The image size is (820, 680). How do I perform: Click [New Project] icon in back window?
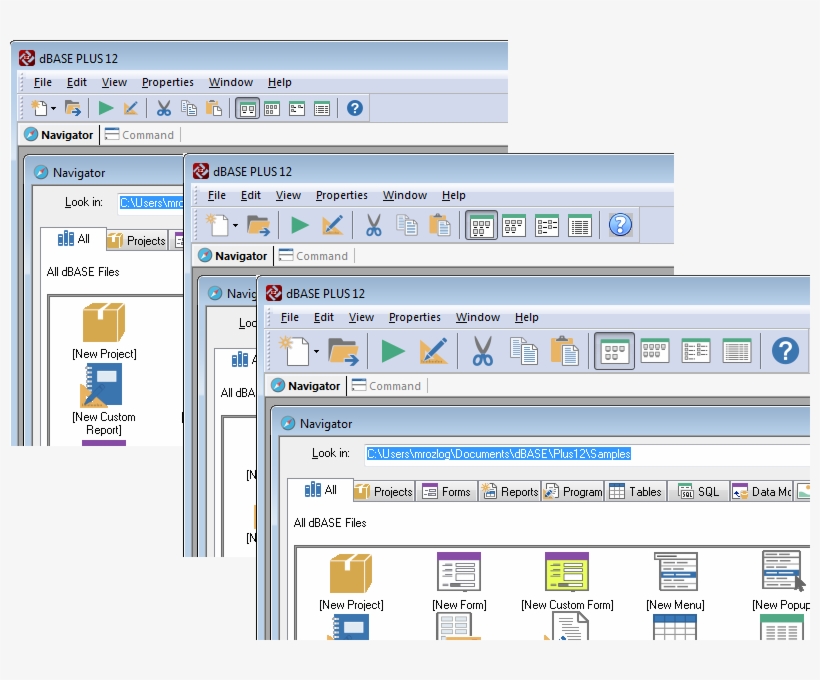point(104,322)
